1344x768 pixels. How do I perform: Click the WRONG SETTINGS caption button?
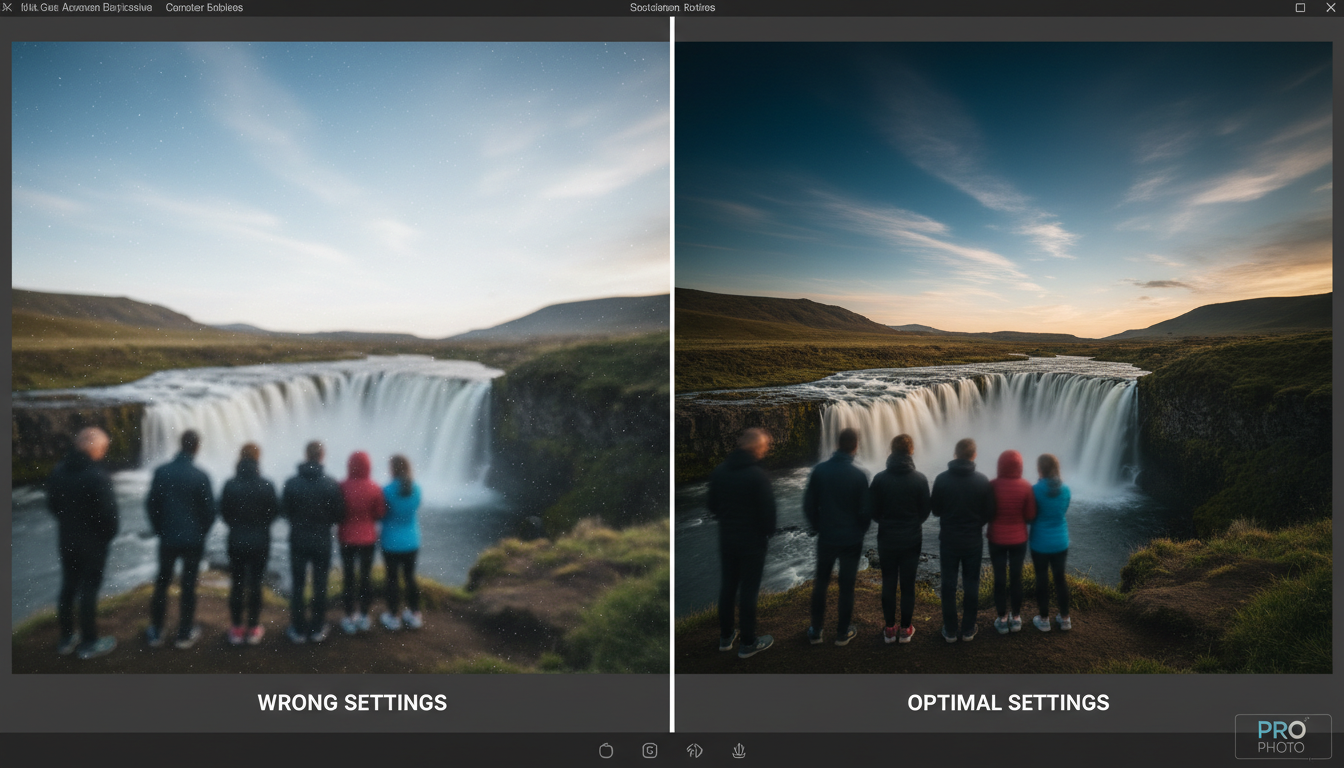click(x=351, y=702)
